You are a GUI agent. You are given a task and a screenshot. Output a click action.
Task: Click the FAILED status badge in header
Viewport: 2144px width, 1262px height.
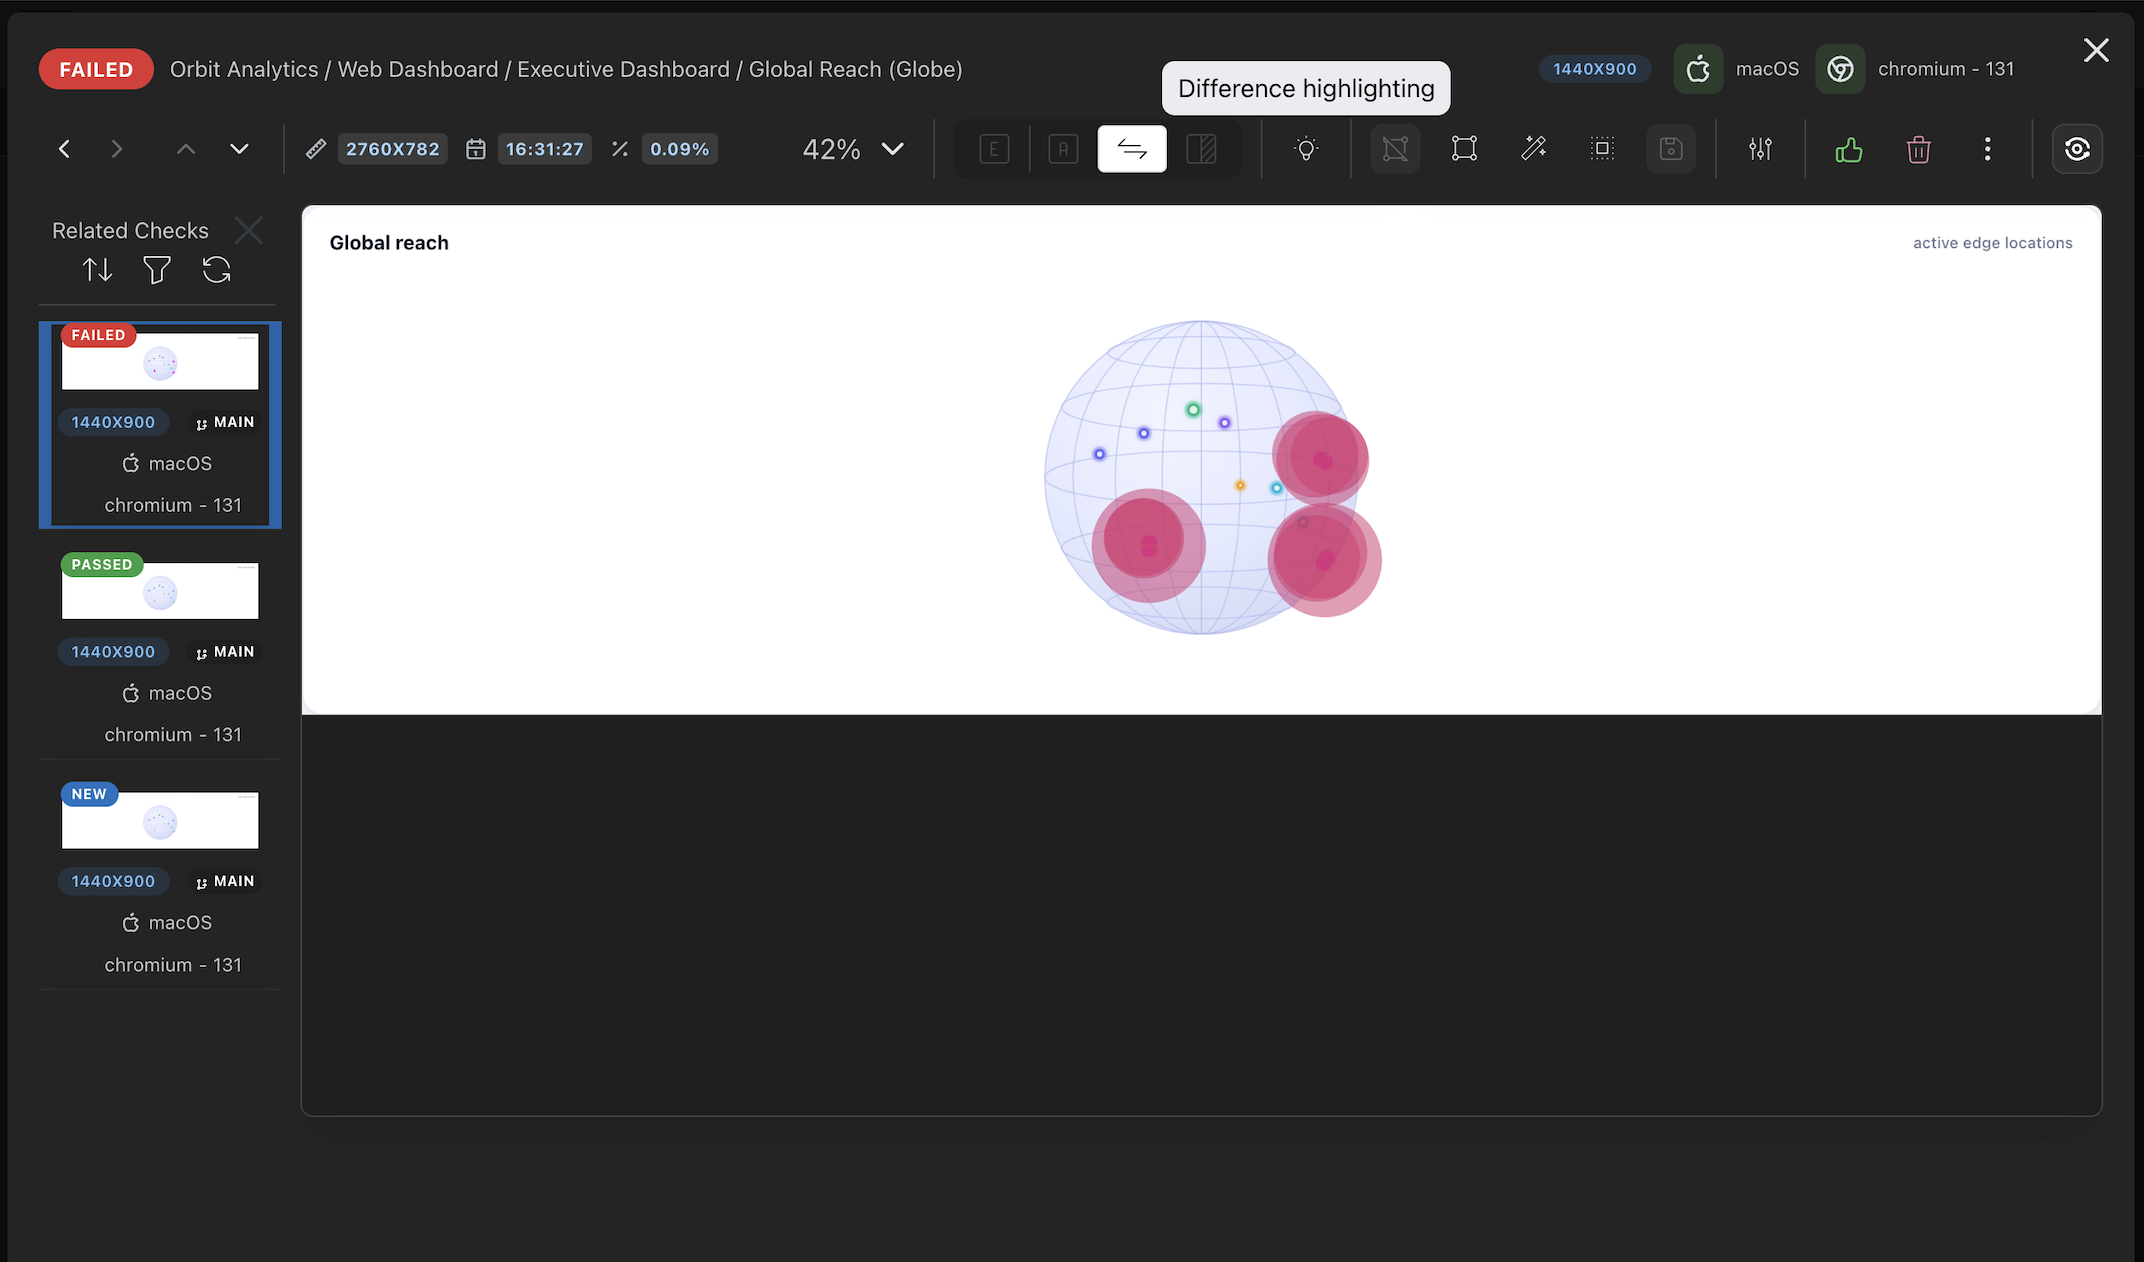coord(96,69)
